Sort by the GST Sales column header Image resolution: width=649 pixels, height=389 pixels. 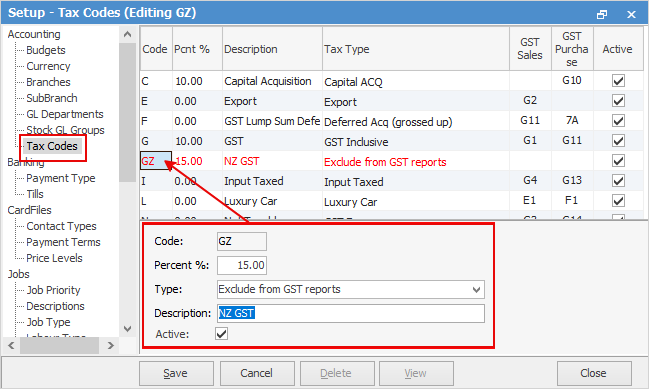pyautogui.click(x=530, y=49)
